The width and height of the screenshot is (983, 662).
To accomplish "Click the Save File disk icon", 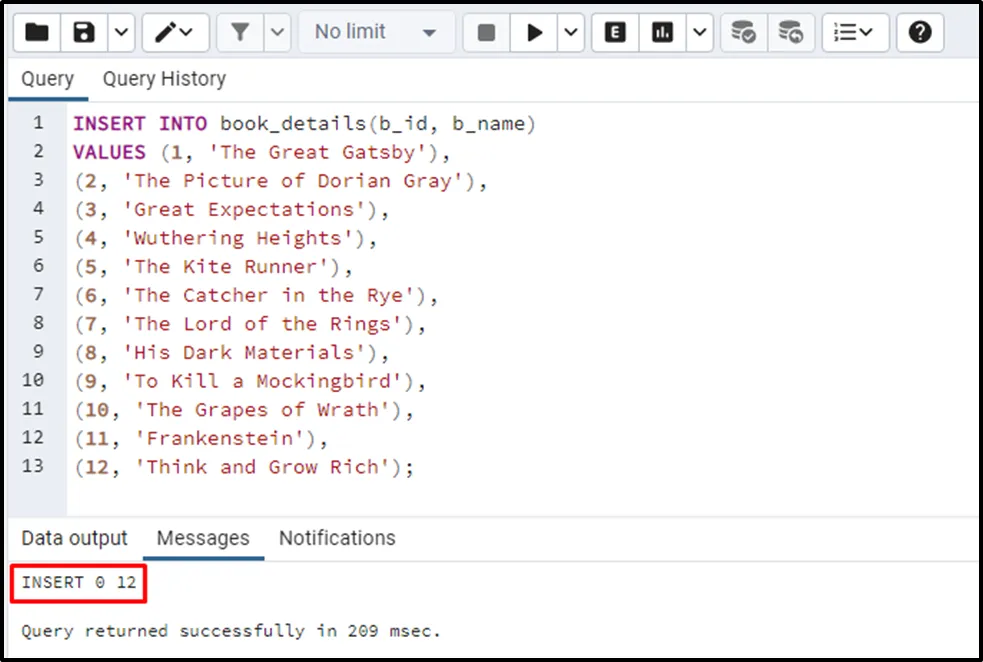I will [x=85, y=33].
